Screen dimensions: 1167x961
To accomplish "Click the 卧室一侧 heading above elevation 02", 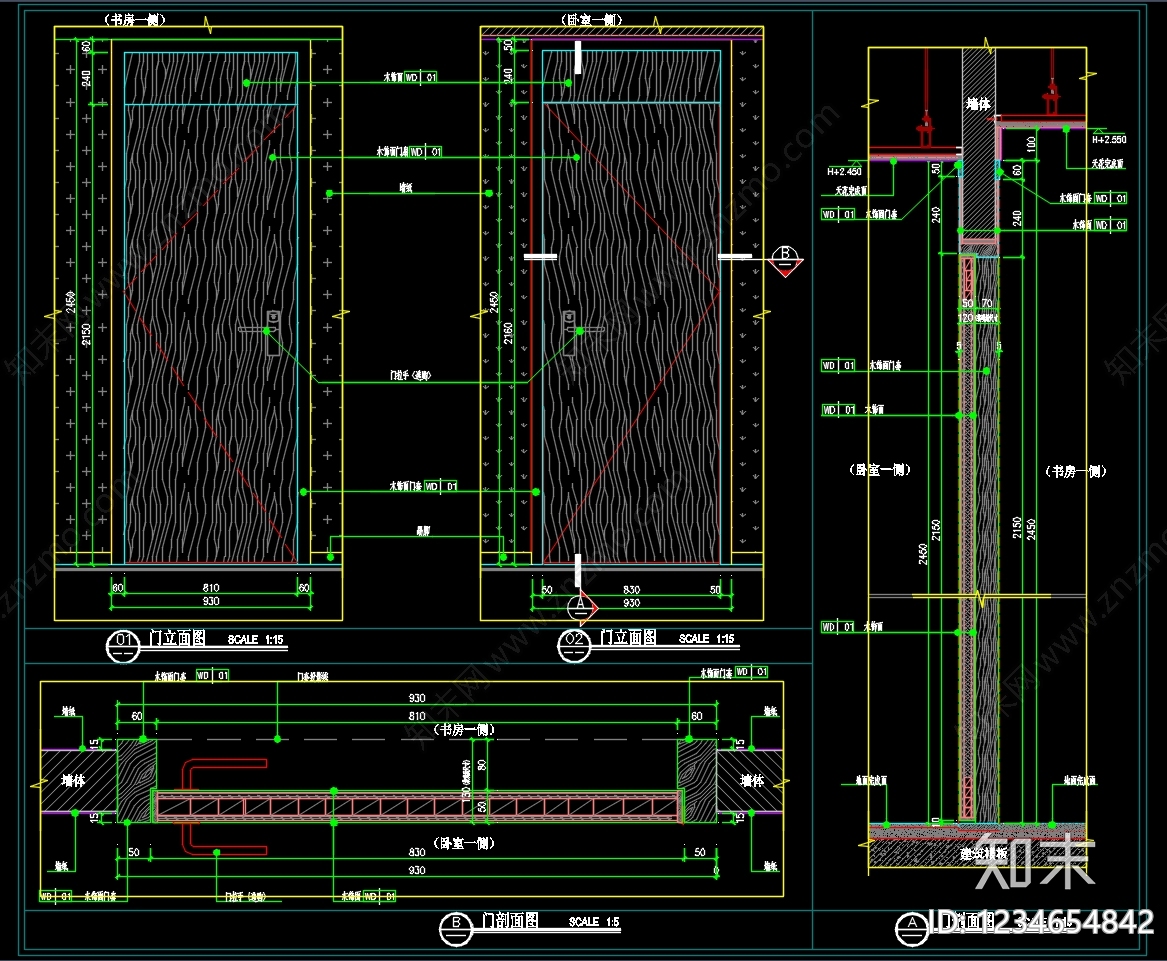I will (x=591, y=20).
